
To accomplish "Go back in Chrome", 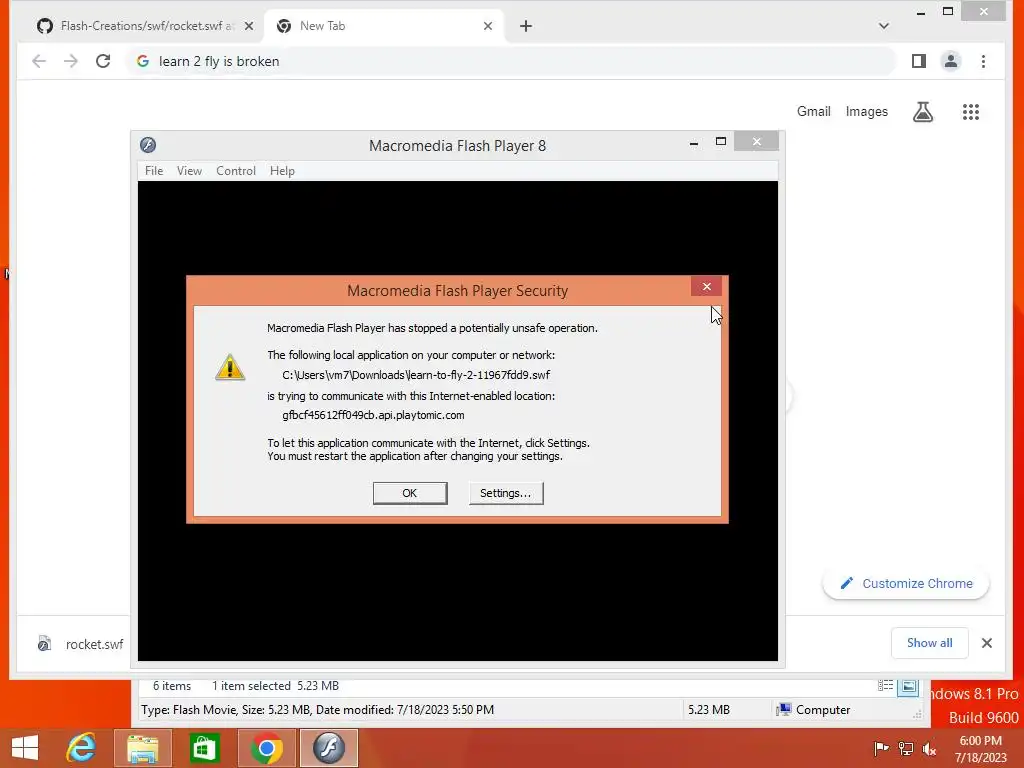I will tap(39, 61).
